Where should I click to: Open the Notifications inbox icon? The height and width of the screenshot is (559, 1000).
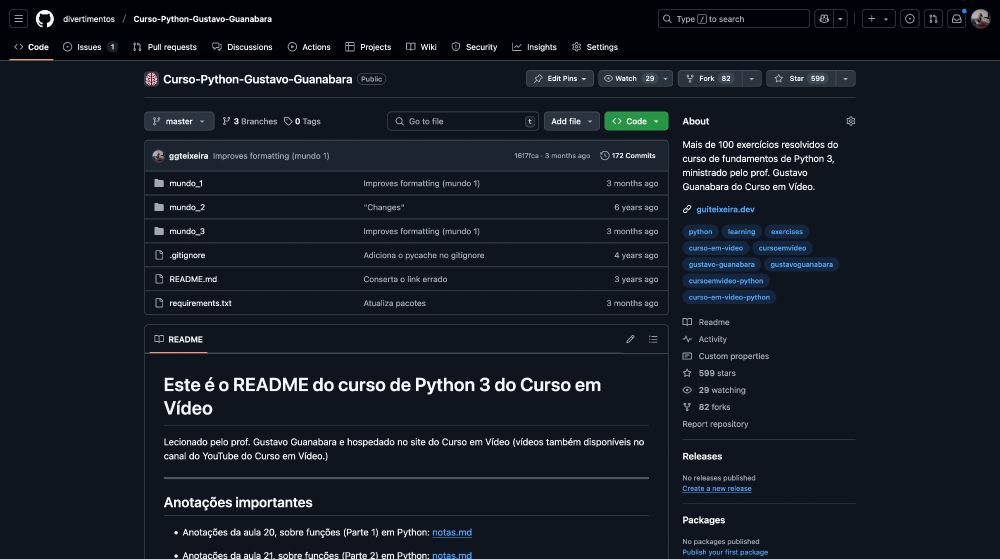pyautogui.click(x=957, y=19)
